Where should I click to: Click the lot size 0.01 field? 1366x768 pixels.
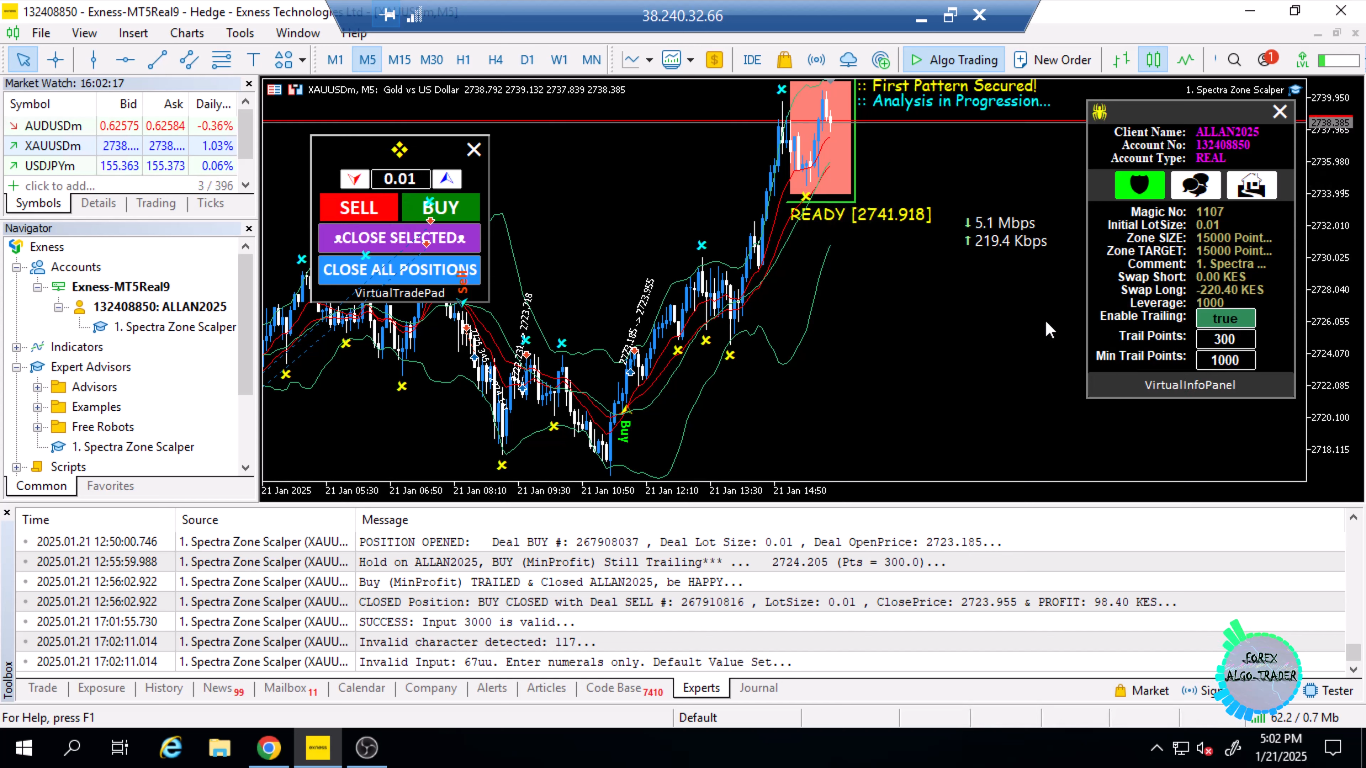pyautogui.click(x=400, y=179)
